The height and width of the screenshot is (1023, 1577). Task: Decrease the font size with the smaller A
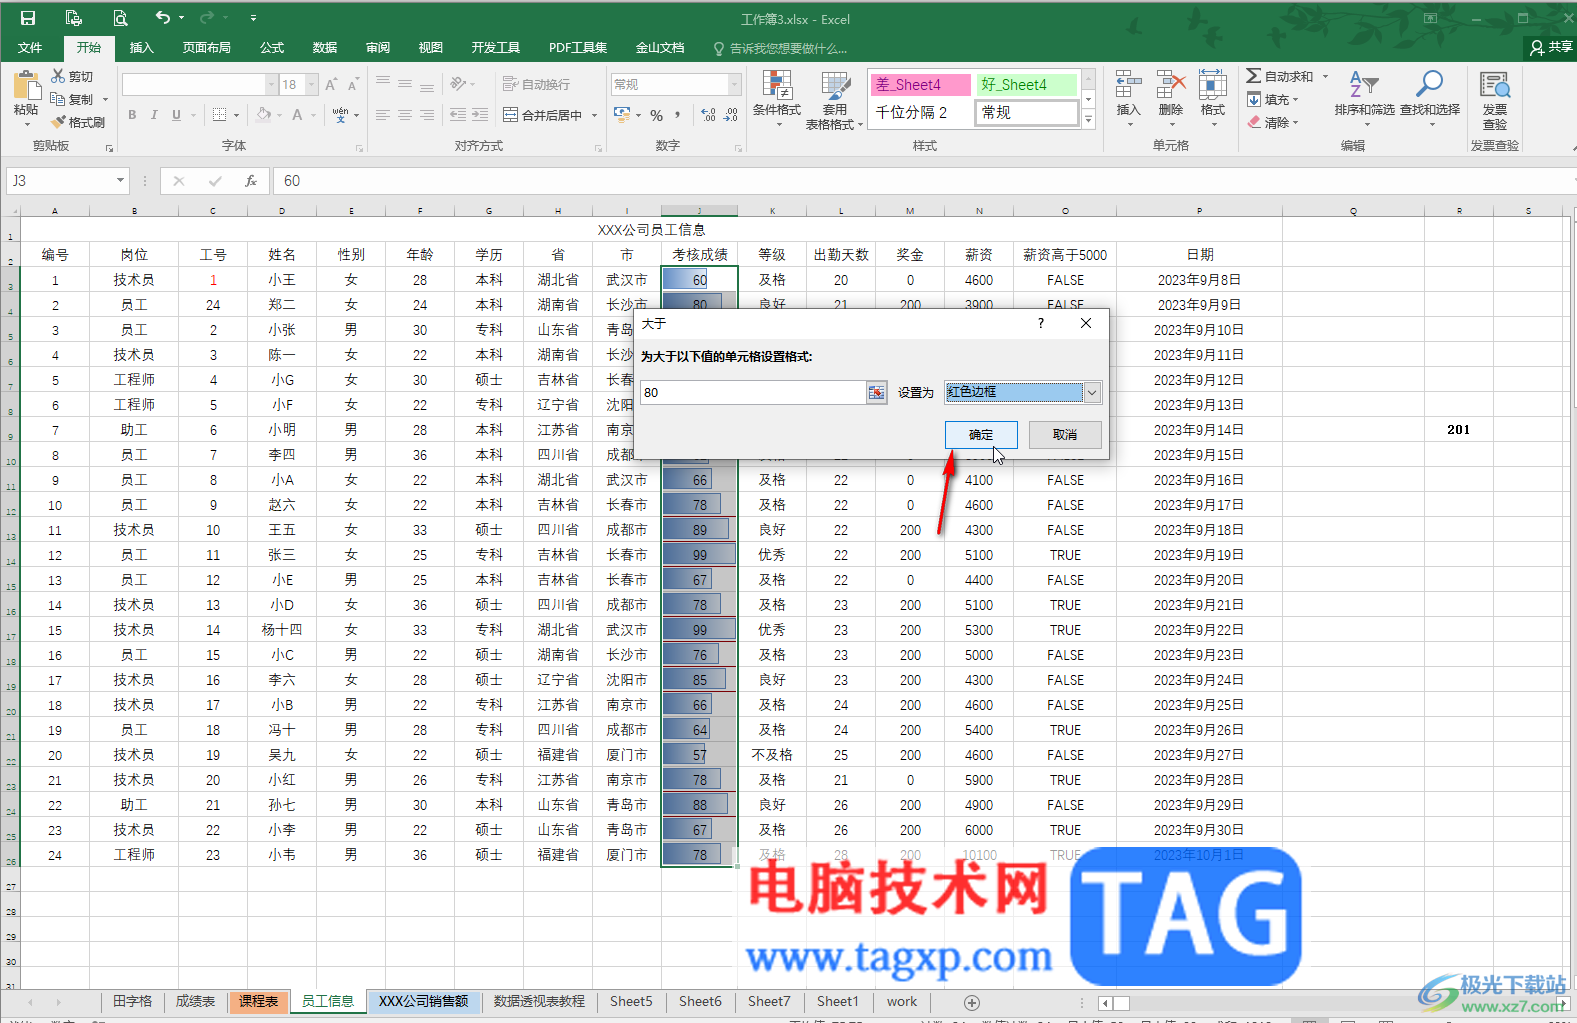pyautogui.click(x=353, y=85)
